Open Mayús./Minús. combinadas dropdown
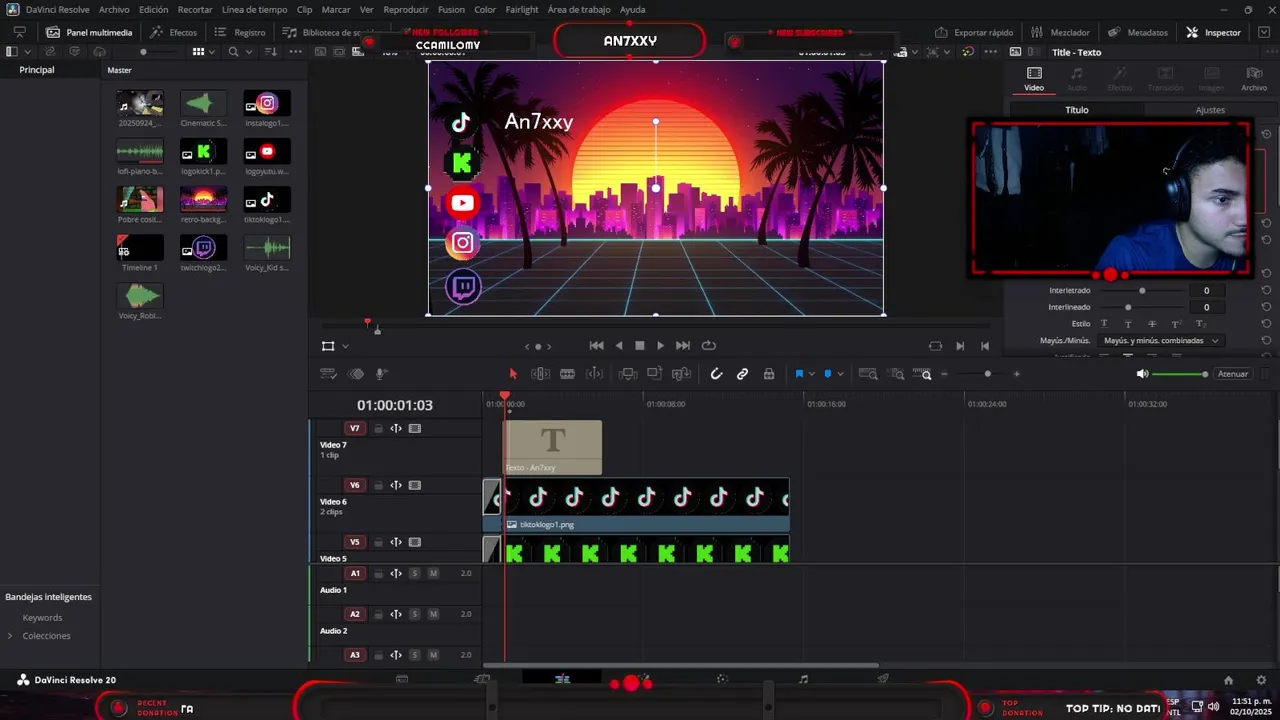Screen dimensions: 1280x720 pos(1160,341)
